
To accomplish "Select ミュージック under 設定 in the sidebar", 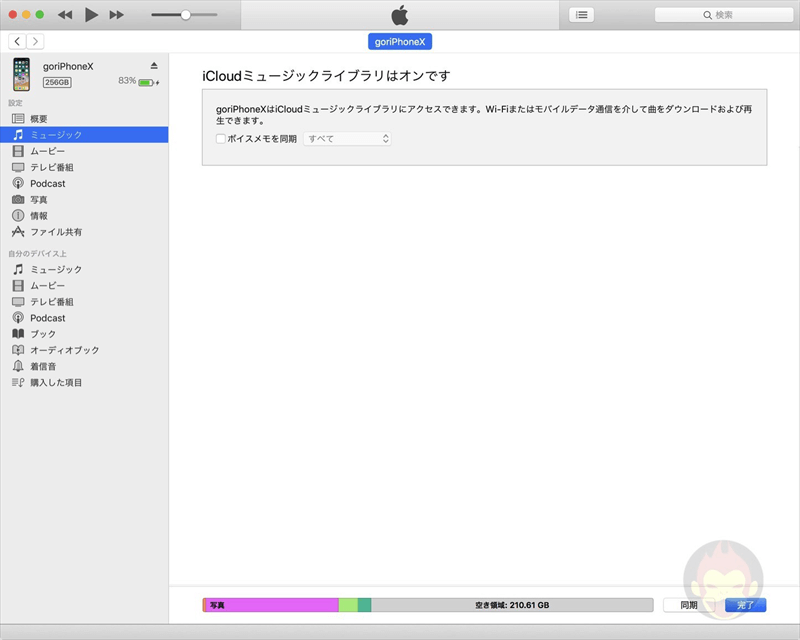I will (56, 135).
